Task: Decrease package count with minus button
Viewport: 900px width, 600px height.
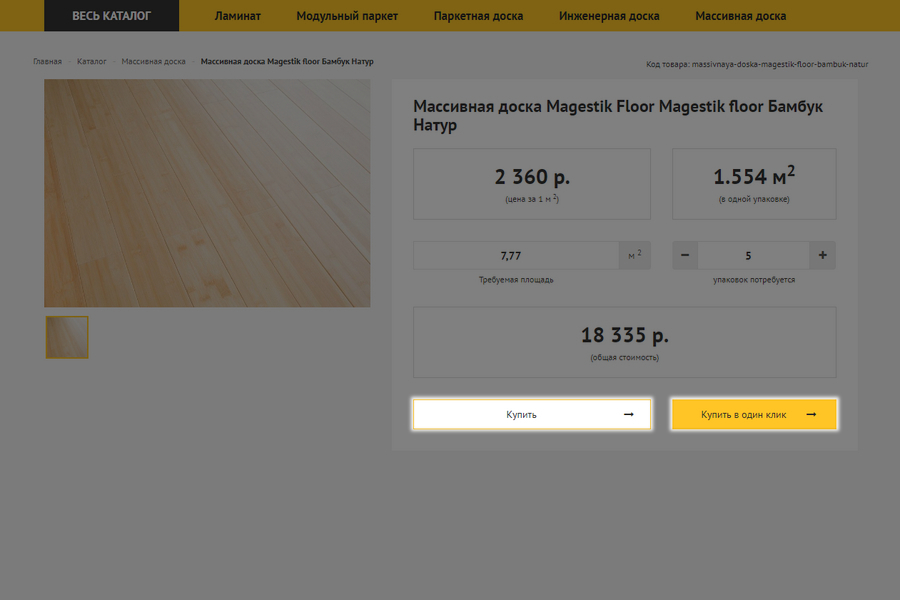Action: [x=685, y=255]
